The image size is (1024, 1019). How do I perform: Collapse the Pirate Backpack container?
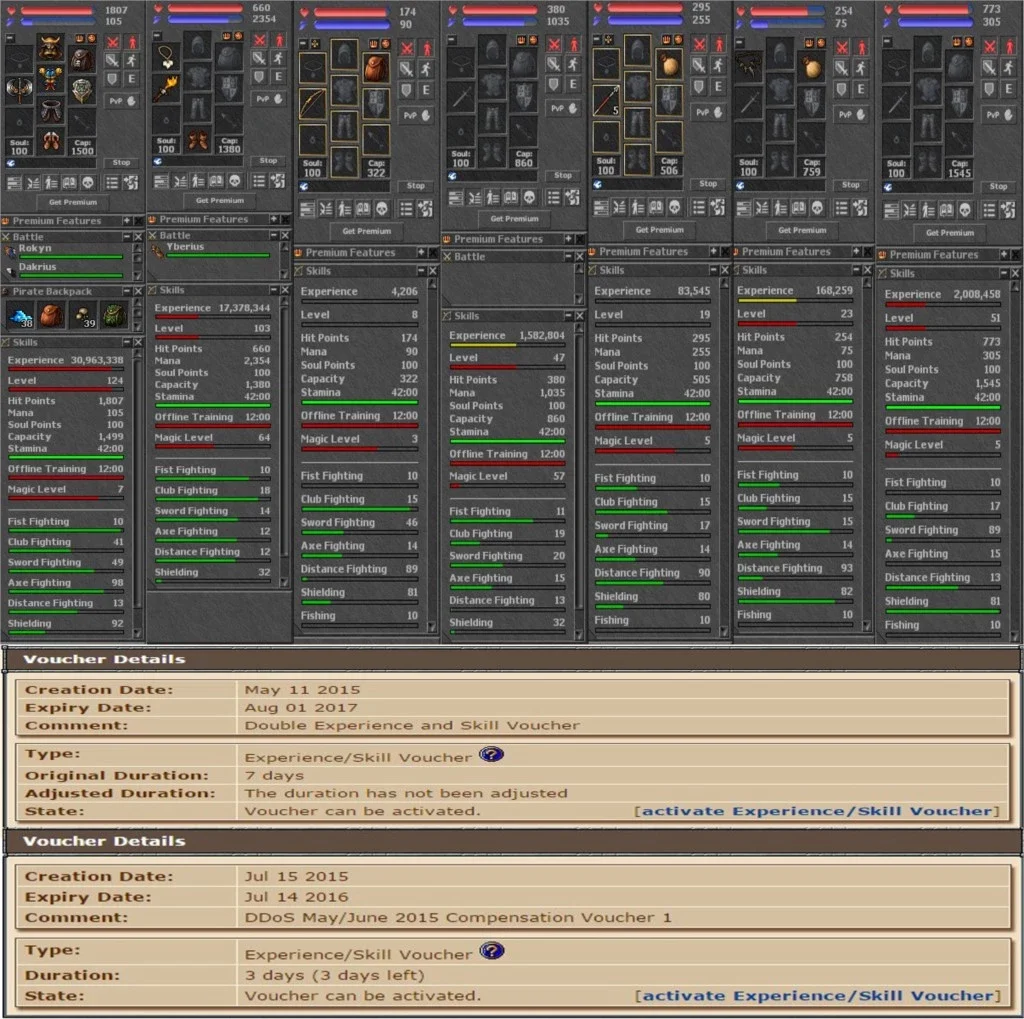[127, 291]
